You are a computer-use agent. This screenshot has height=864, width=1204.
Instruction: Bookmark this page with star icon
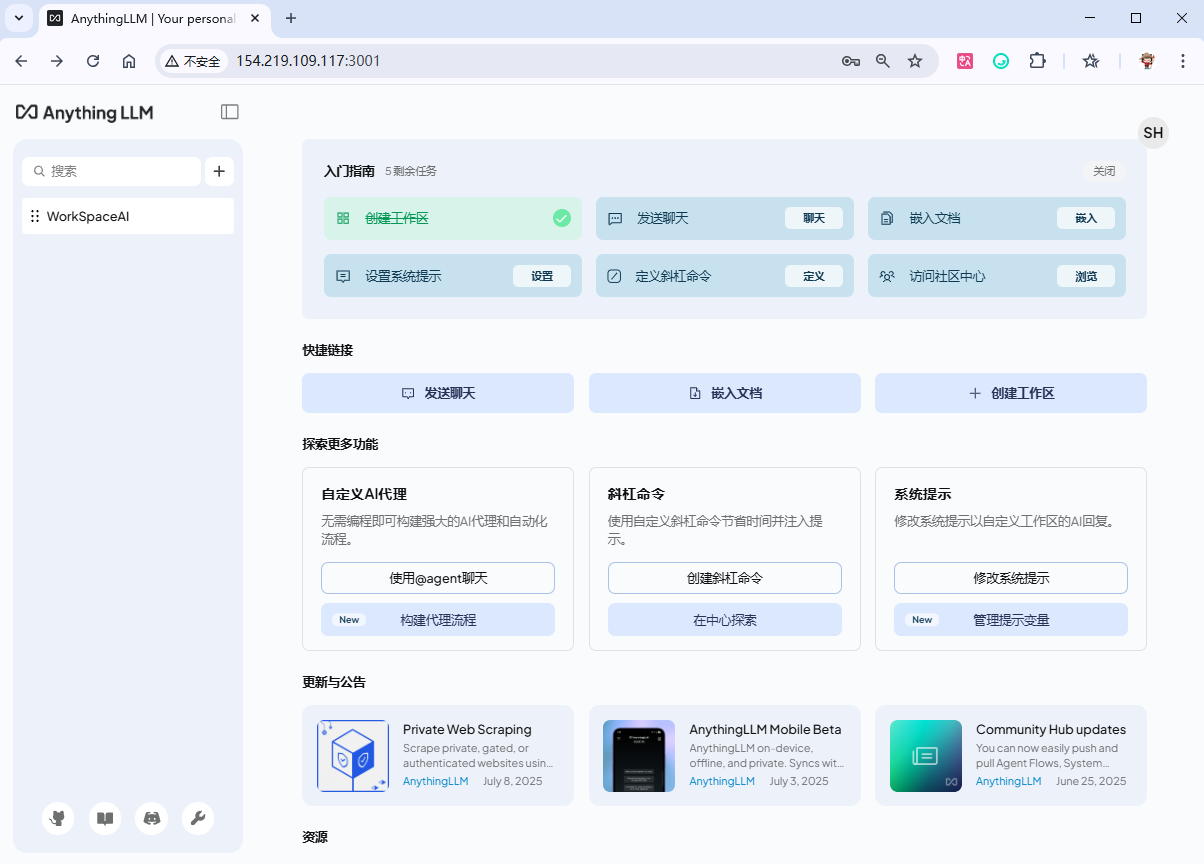click(915, 61)
